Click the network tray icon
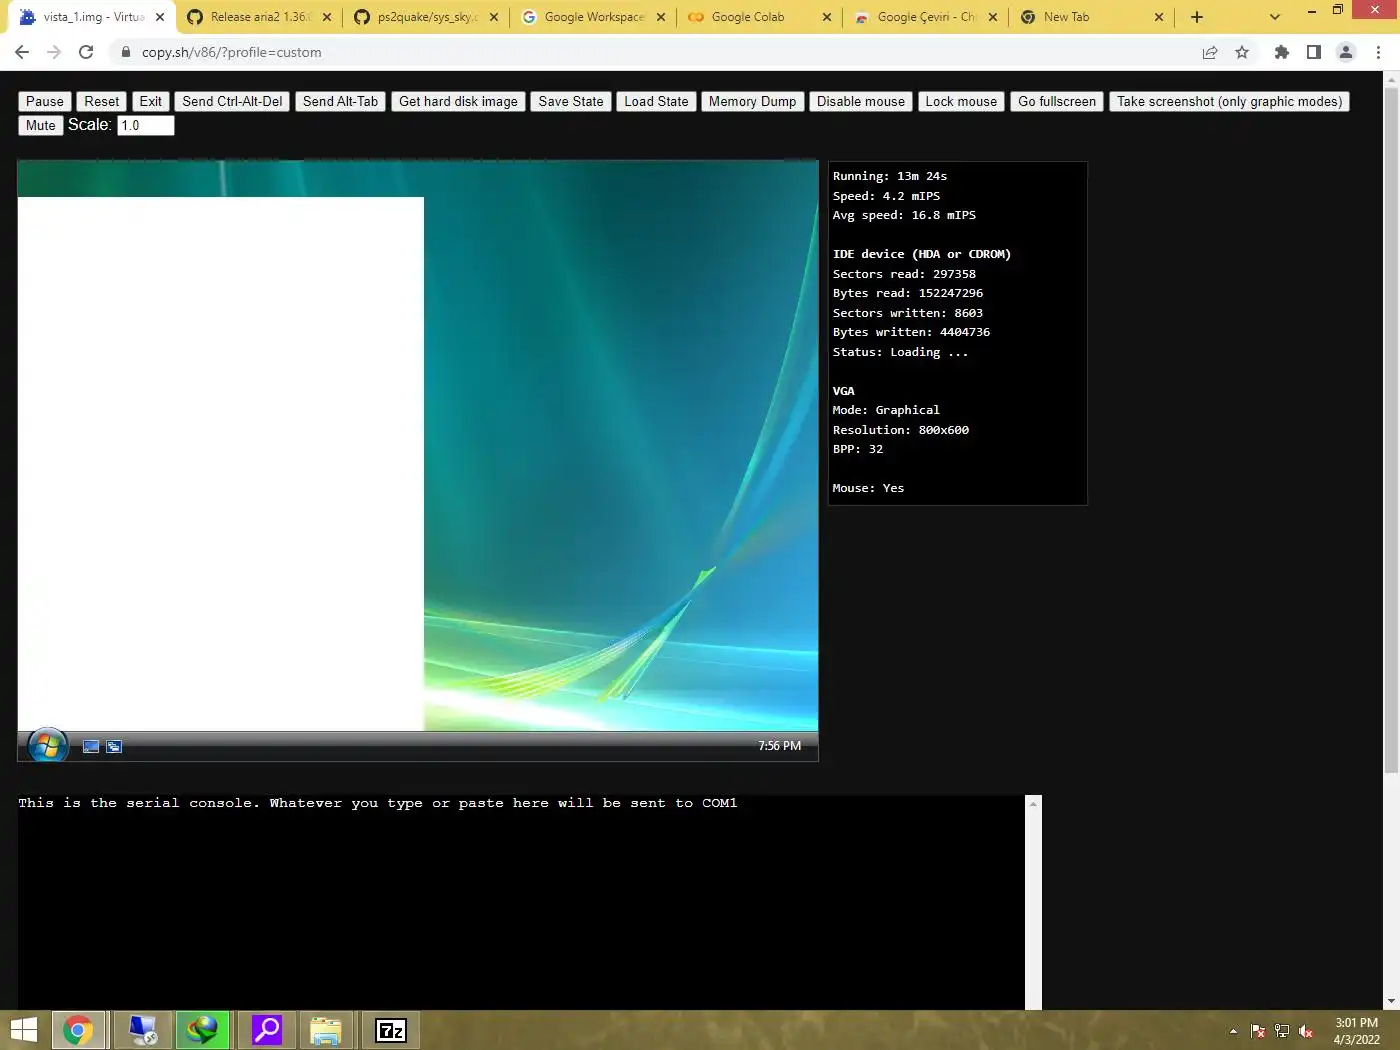This screenshot has width=1400, height=1050. coord(1282,1031)
